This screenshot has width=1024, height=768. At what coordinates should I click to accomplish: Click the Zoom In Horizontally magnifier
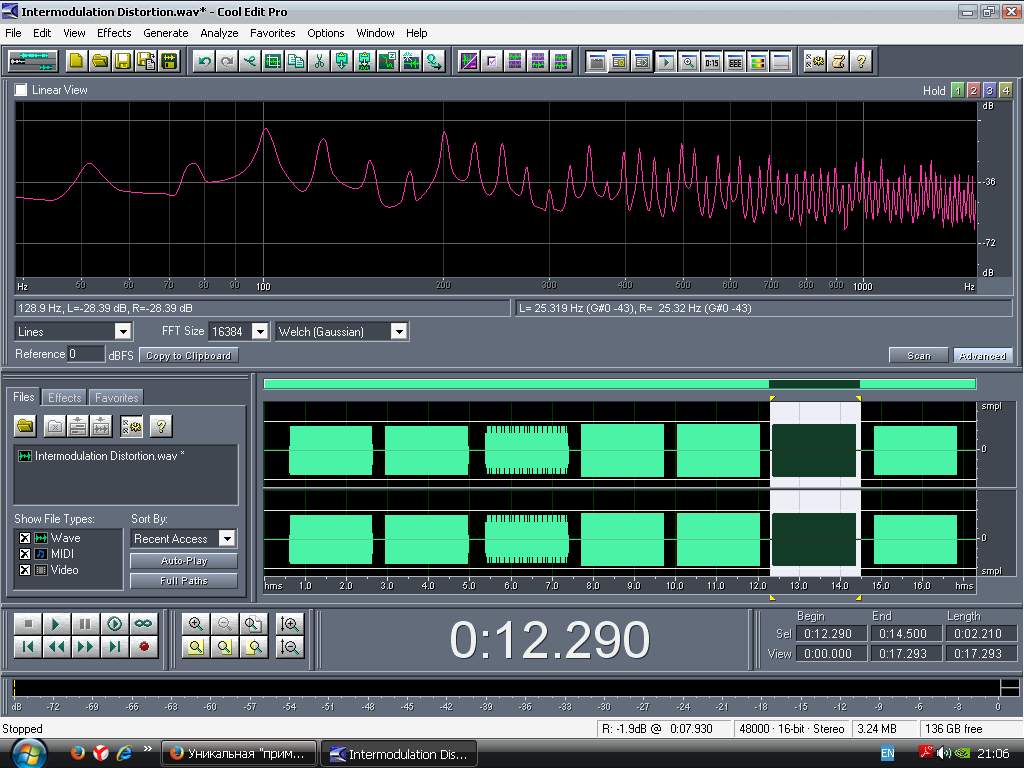pyautogui.click(x=196, y=623)
